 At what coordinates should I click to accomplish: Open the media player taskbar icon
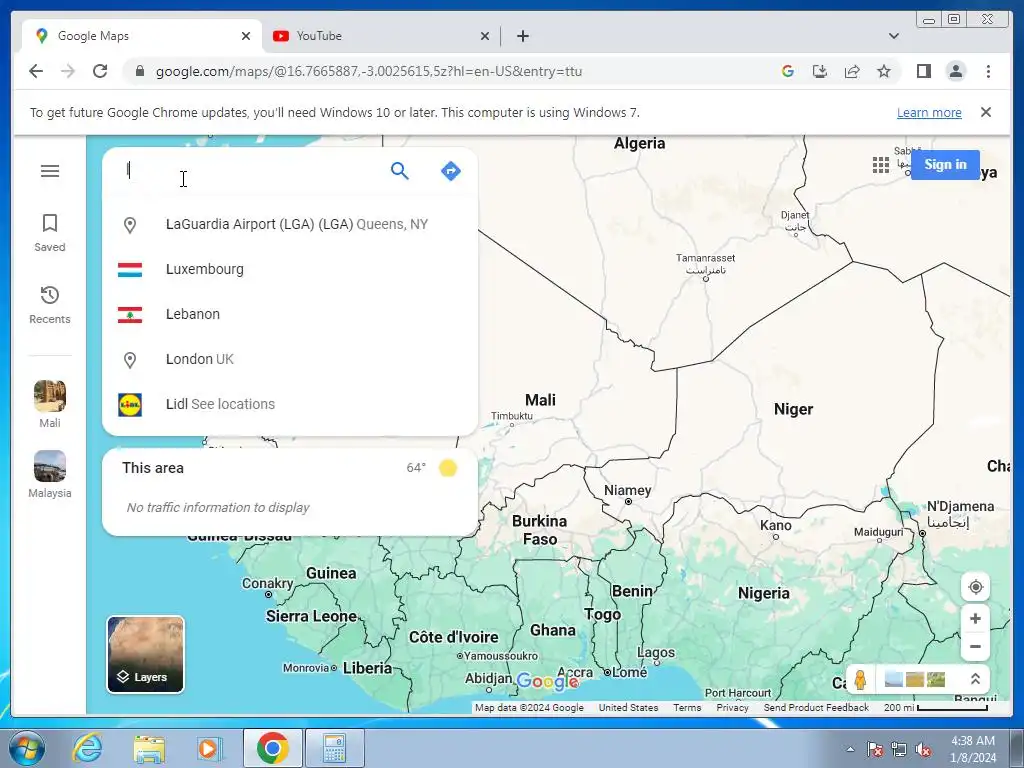click(x=210, y=748)
